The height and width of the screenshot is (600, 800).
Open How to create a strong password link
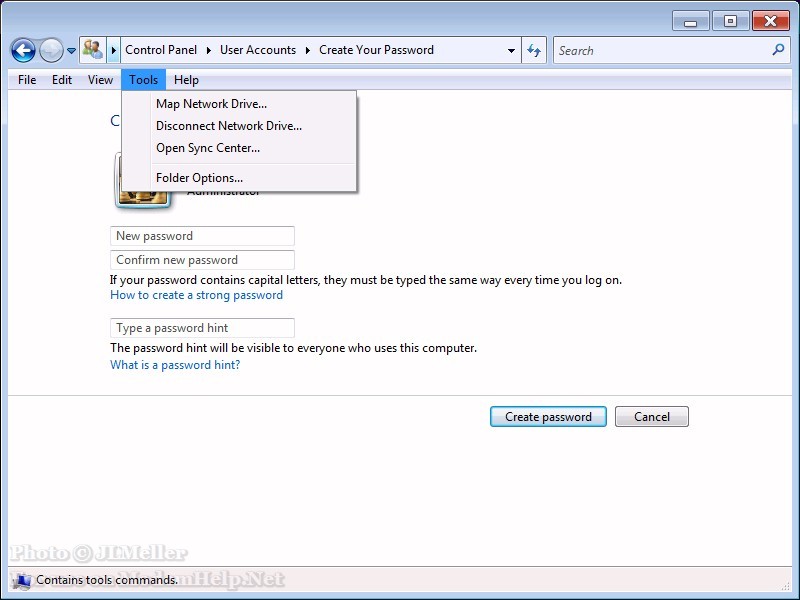click(x=196, y=295)
